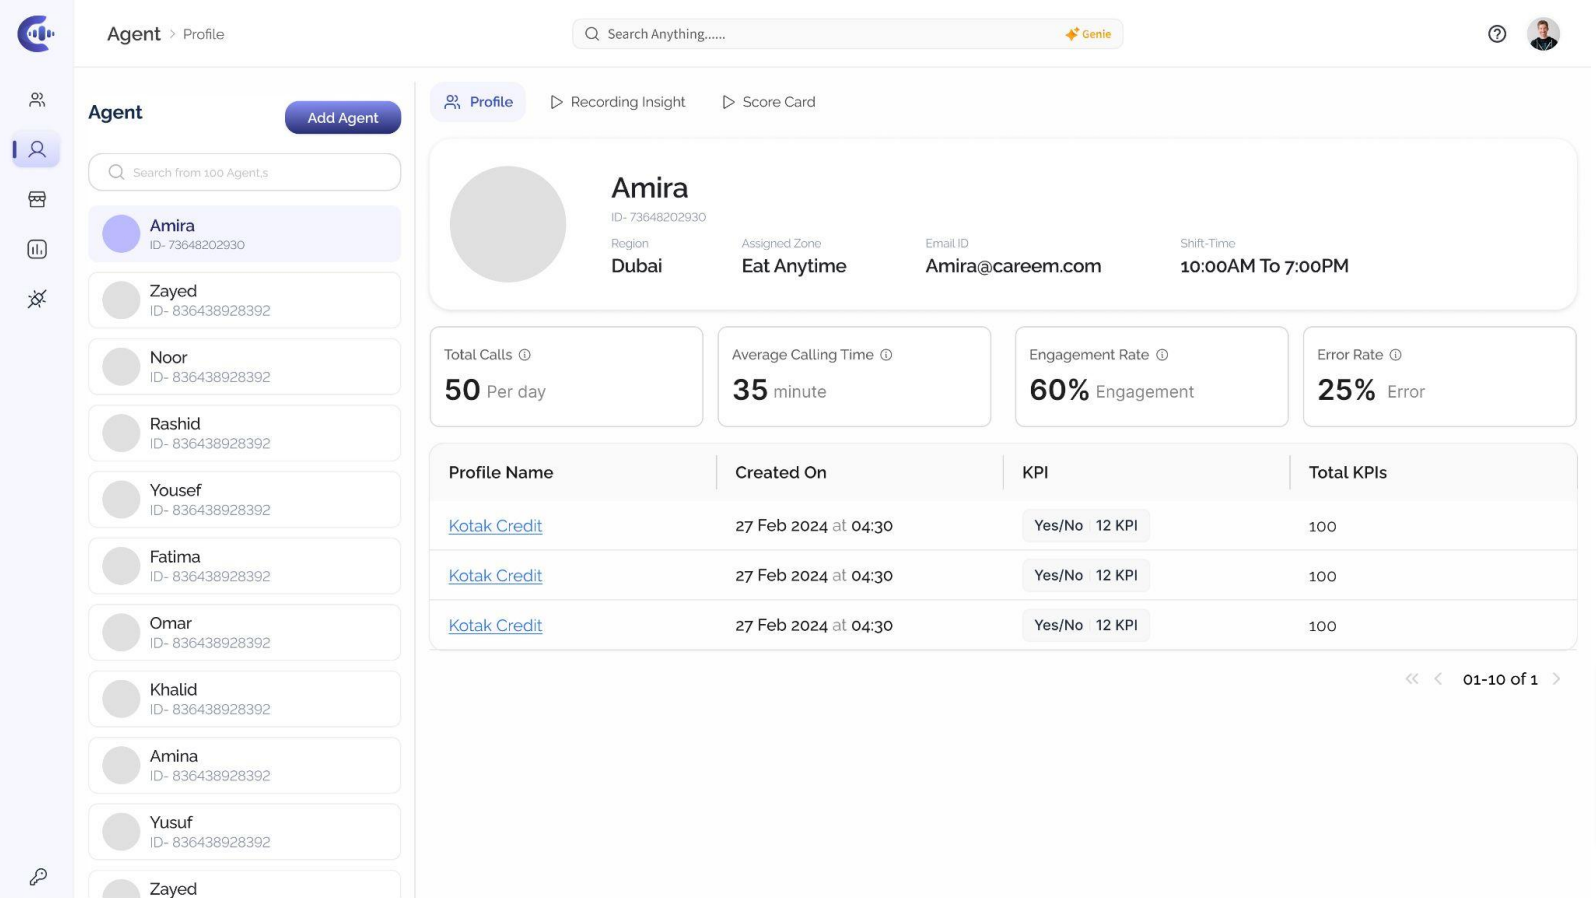
Task: Open the user profile avatar
Action: pos(1542,34)
